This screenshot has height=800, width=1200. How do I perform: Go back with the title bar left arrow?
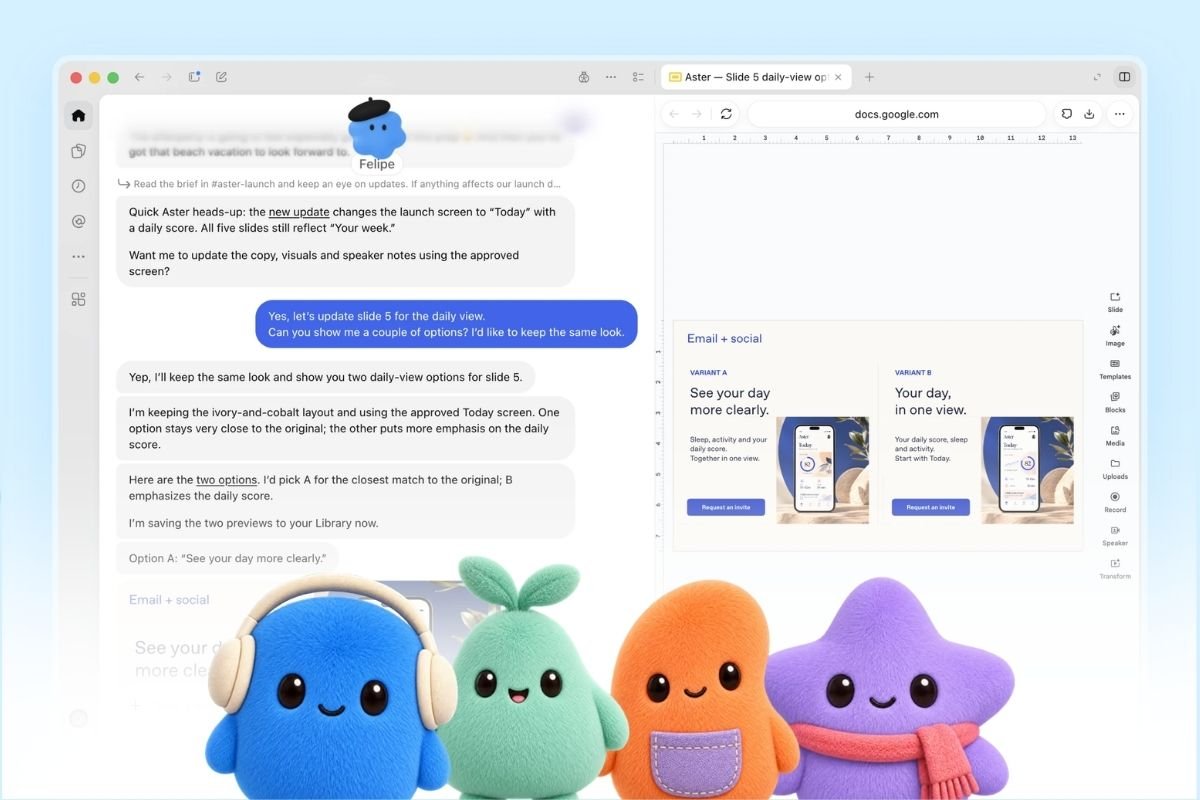[140, 77]
